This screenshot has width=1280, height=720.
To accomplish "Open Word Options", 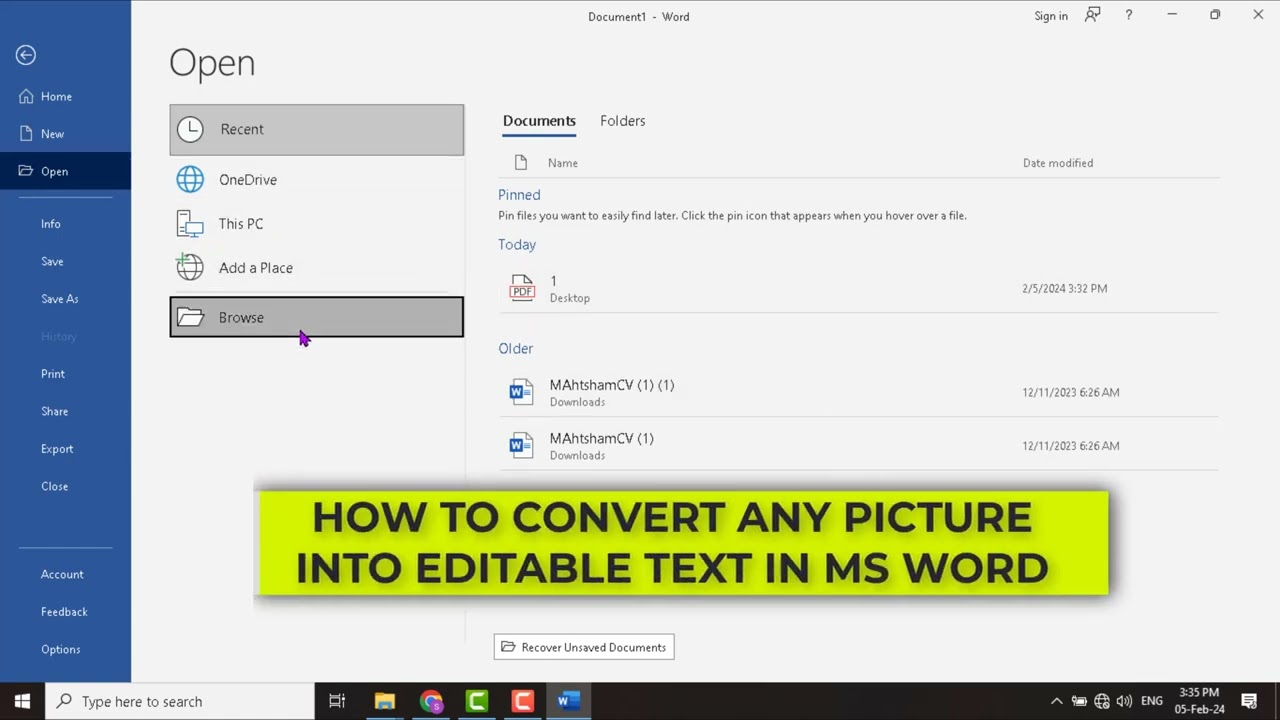I will (x=65, y=649).
